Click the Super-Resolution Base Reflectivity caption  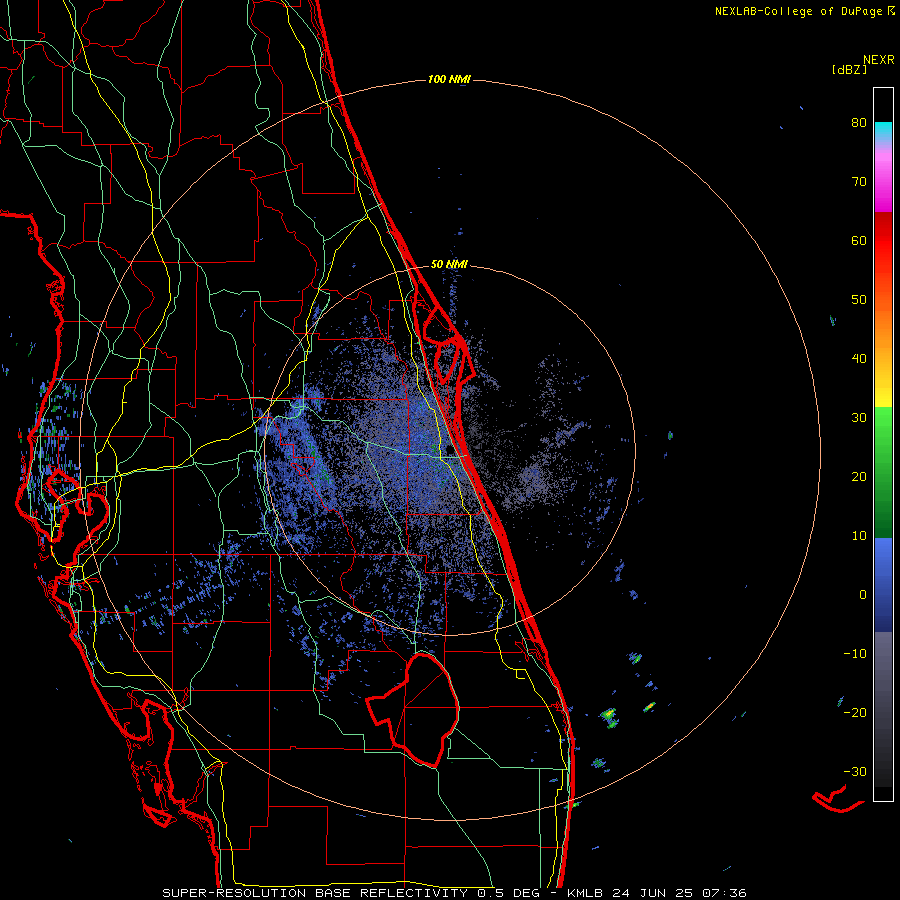pos(352,893)
